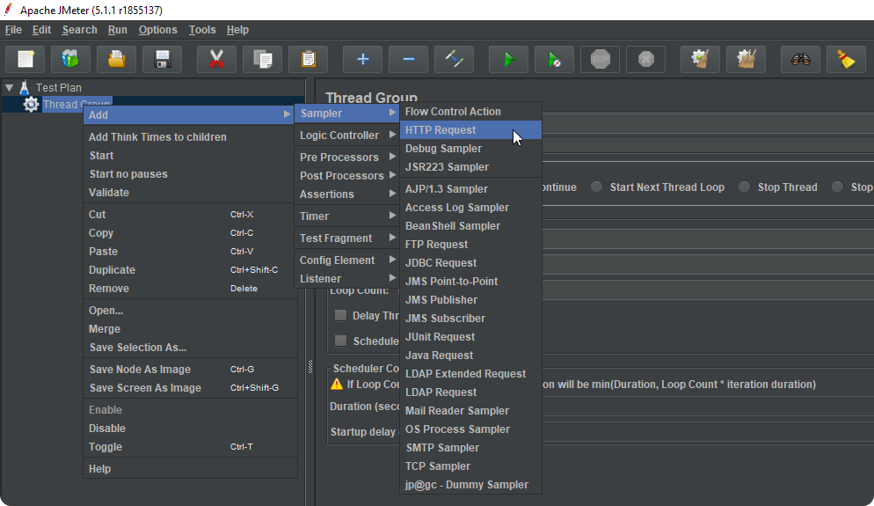Select TCP Sampler entry
The image size is (874, 506).
point(470,466)
